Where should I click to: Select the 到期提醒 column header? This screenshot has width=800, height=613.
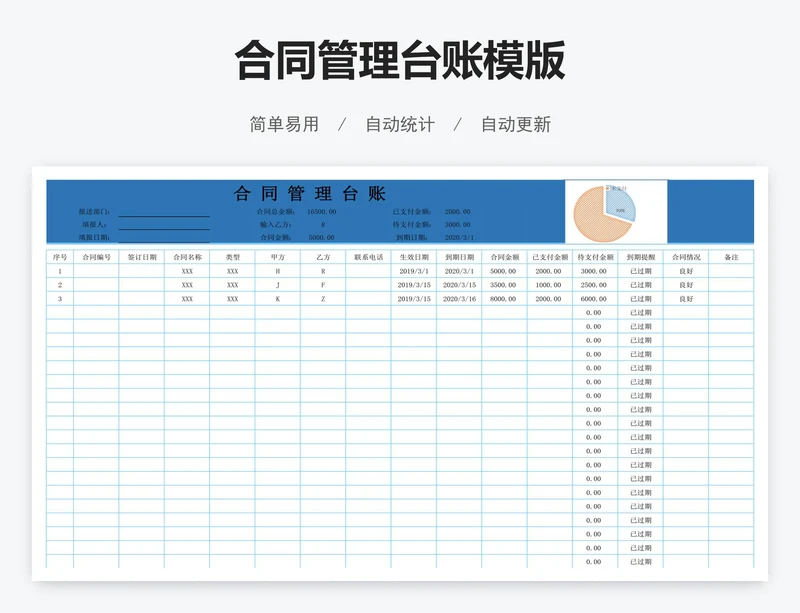coord(641,257)
